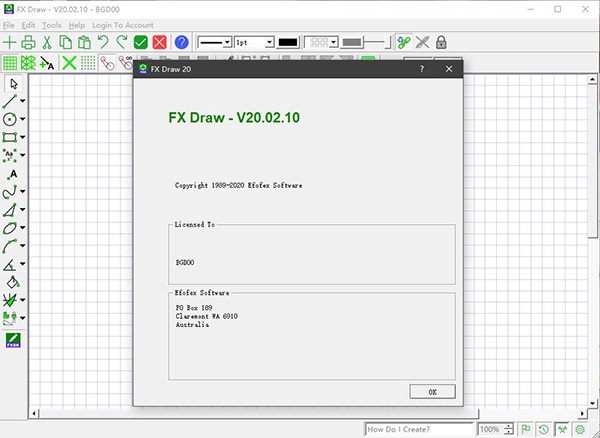The width and height of the screenshot is (600, 438).
Task: Select the point label A tool
Action: [12, 174]
